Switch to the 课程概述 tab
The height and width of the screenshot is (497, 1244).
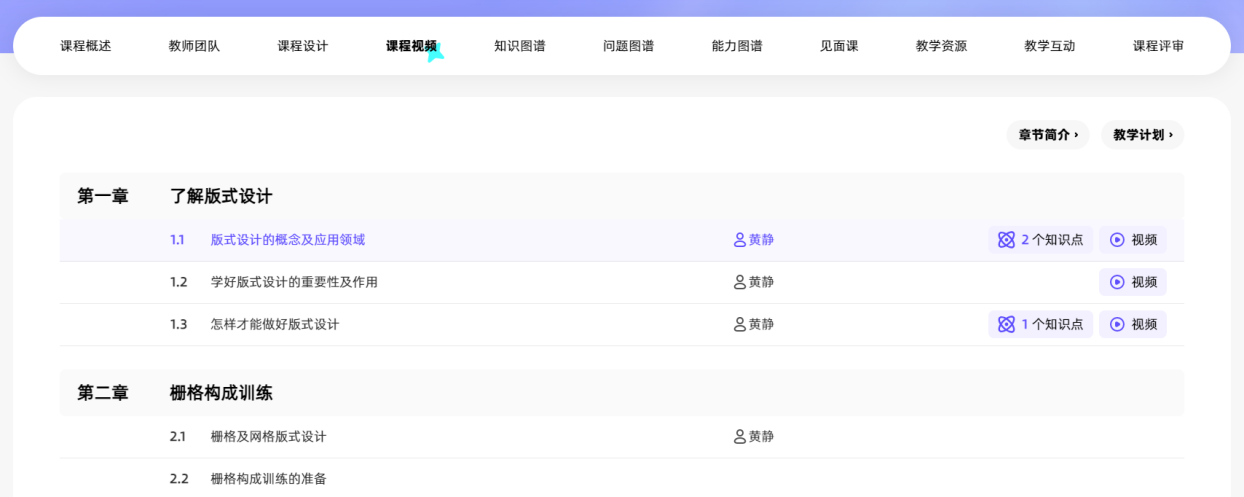point(86,46)
